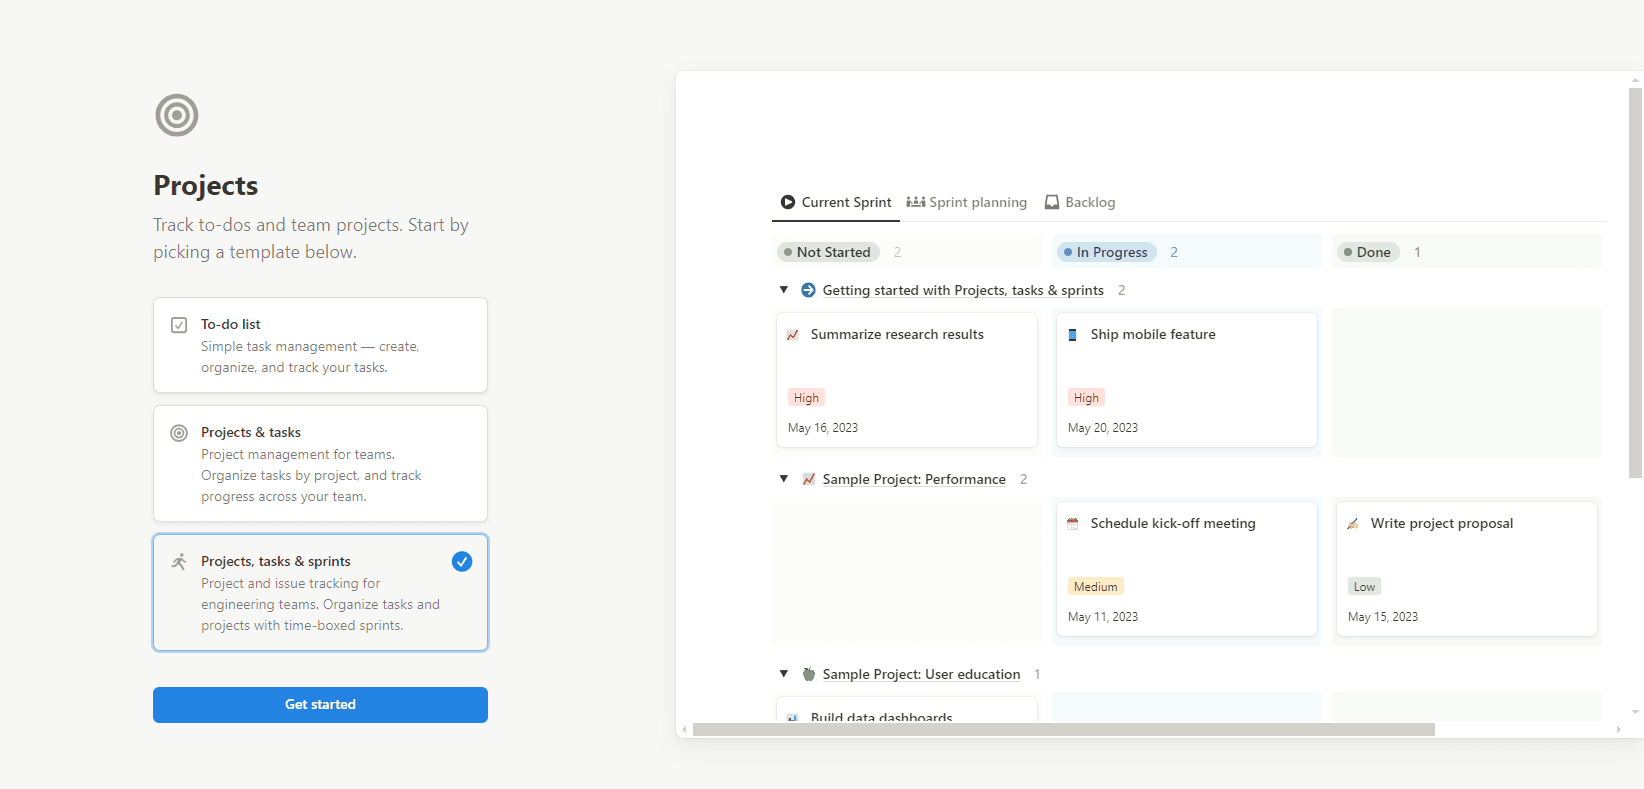The width and height of the screenshot is (1644, 789).
Task: Click apple icon beside Sample Project: User education
Action: [x=809, y=674]
